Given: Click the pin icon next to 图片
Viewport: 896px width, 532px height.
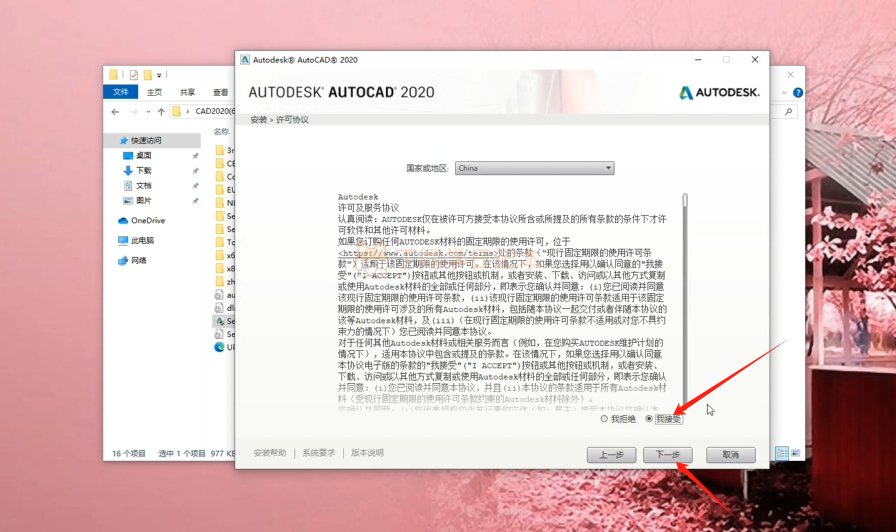Looking at the screenshot, I should pos(195,201).
